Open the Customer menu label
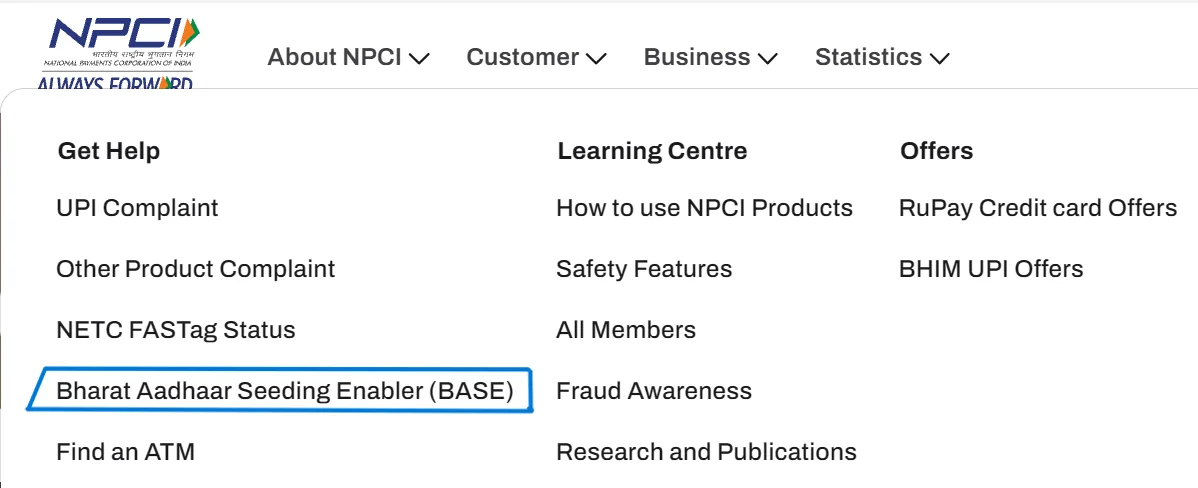1198x488 pixels. (x=522, y=57)
